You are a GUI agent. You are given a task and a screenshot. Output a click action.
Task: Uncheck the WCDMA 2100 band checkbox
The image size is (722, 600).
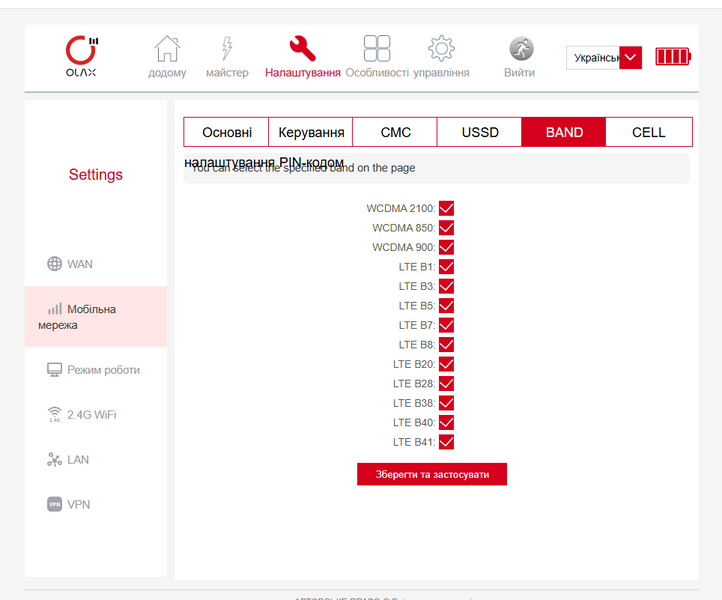click(446, 208)
